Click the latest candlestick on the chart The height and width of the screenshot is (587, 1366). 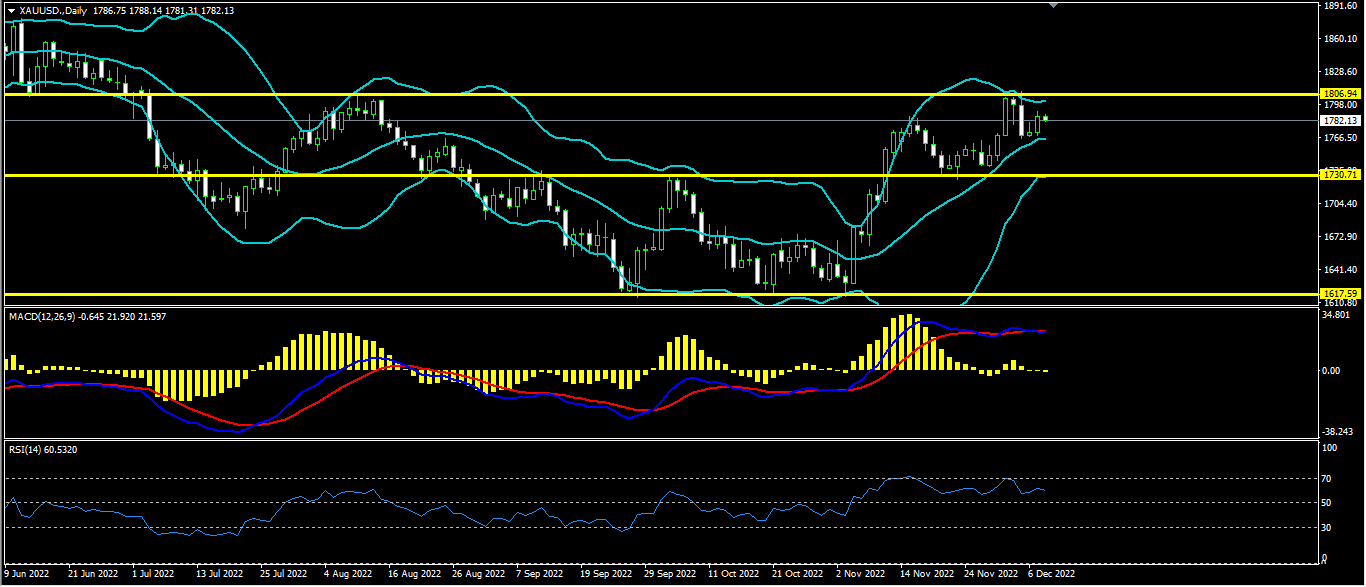click(1045, 118)
